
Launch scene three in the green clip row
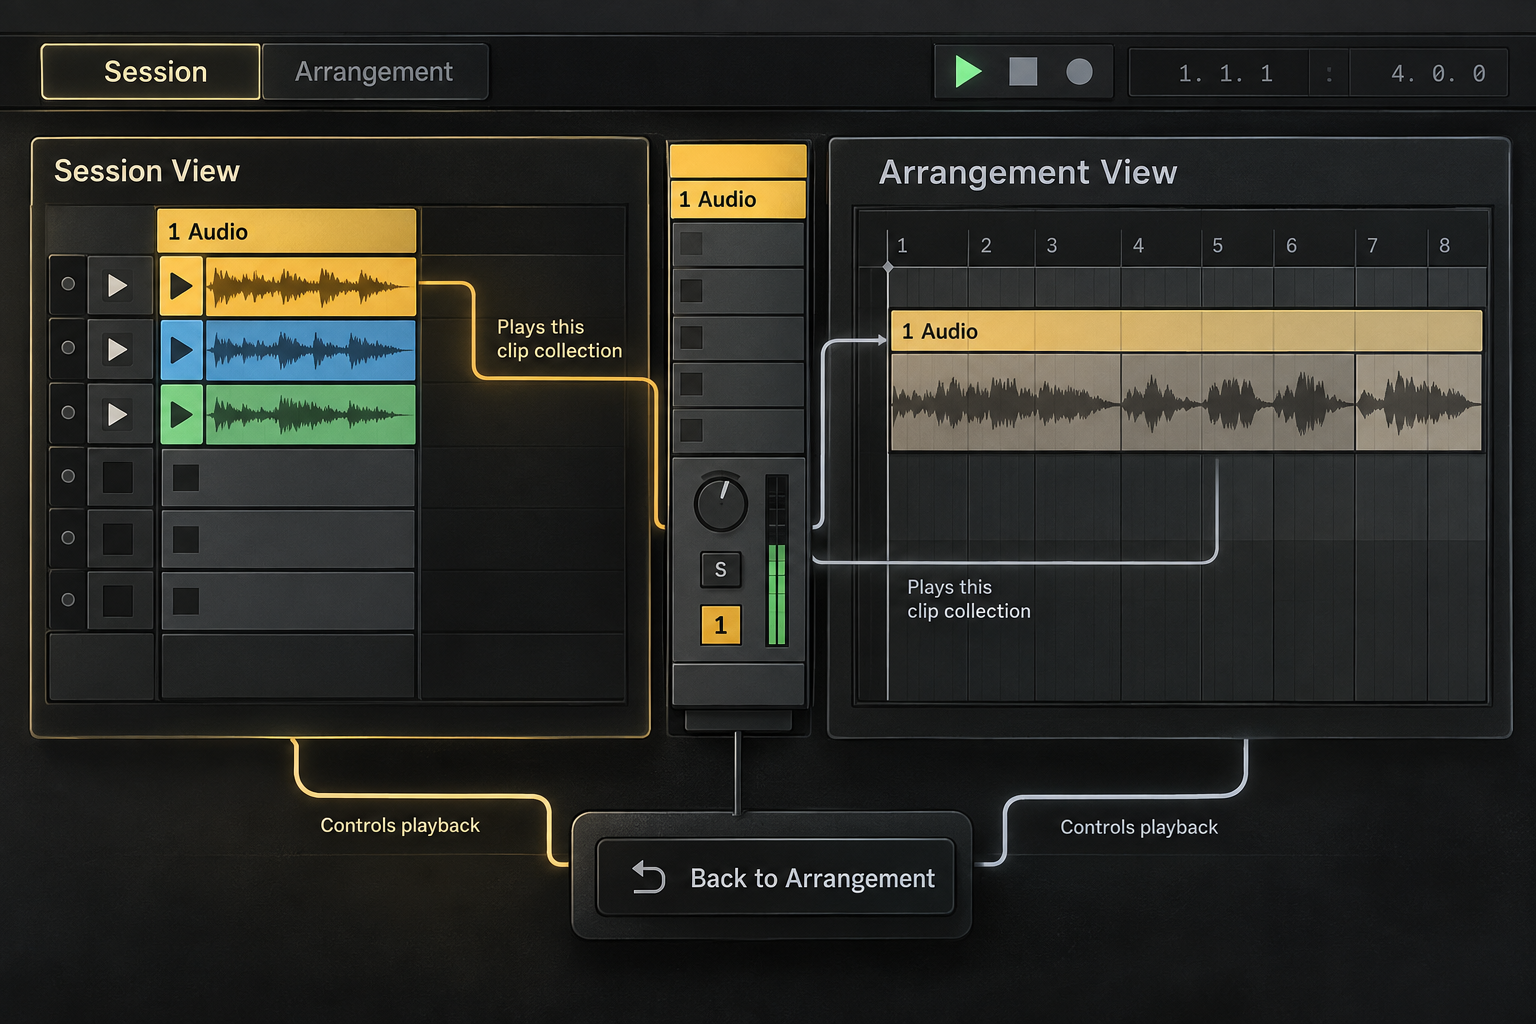(x=118, y=414)
